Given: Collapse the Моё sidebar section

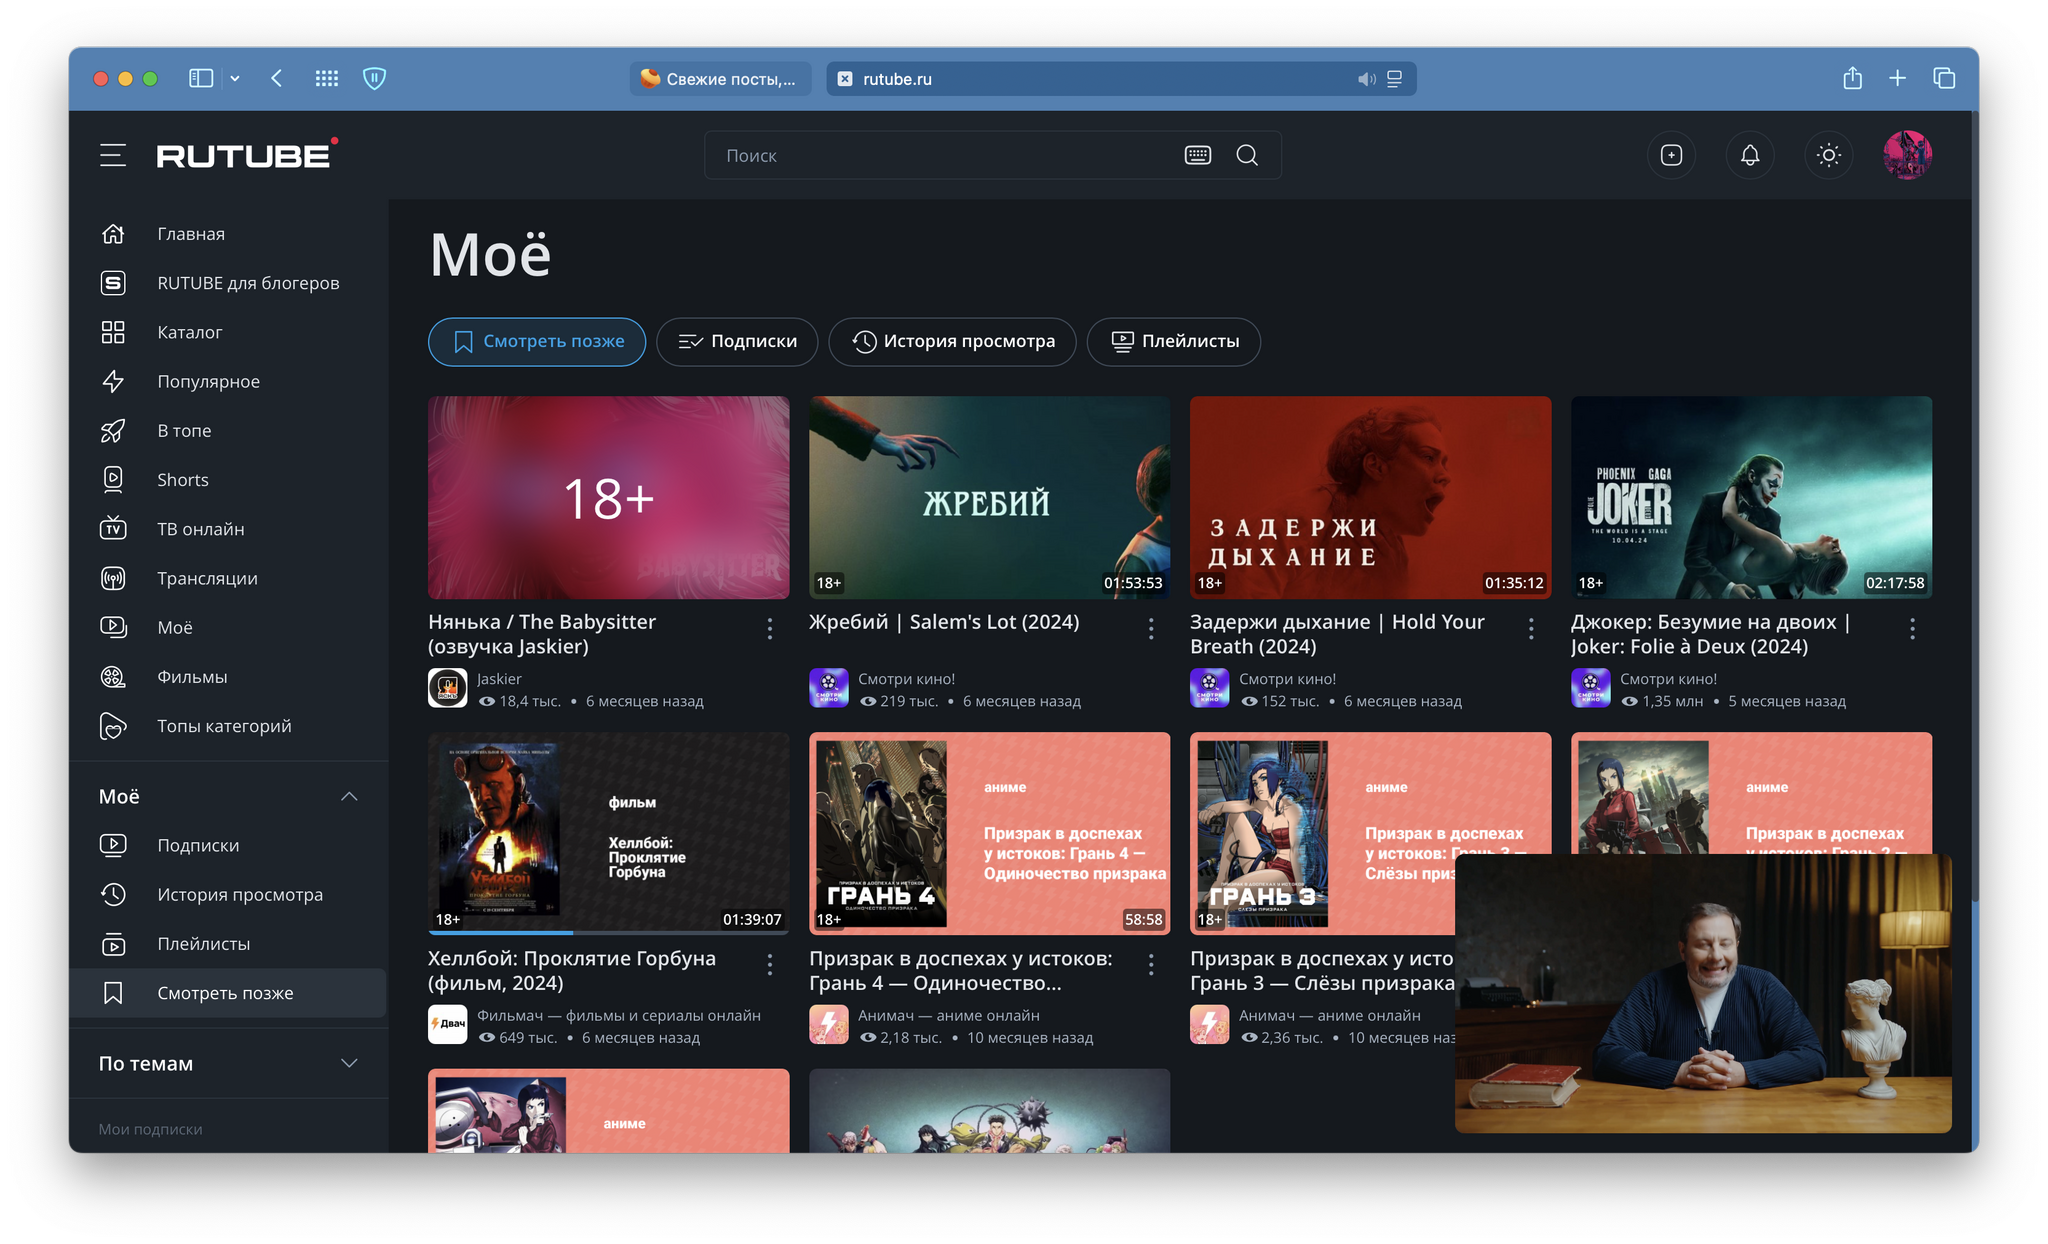Looking at the screenshot, I should (x=349, y=797).
